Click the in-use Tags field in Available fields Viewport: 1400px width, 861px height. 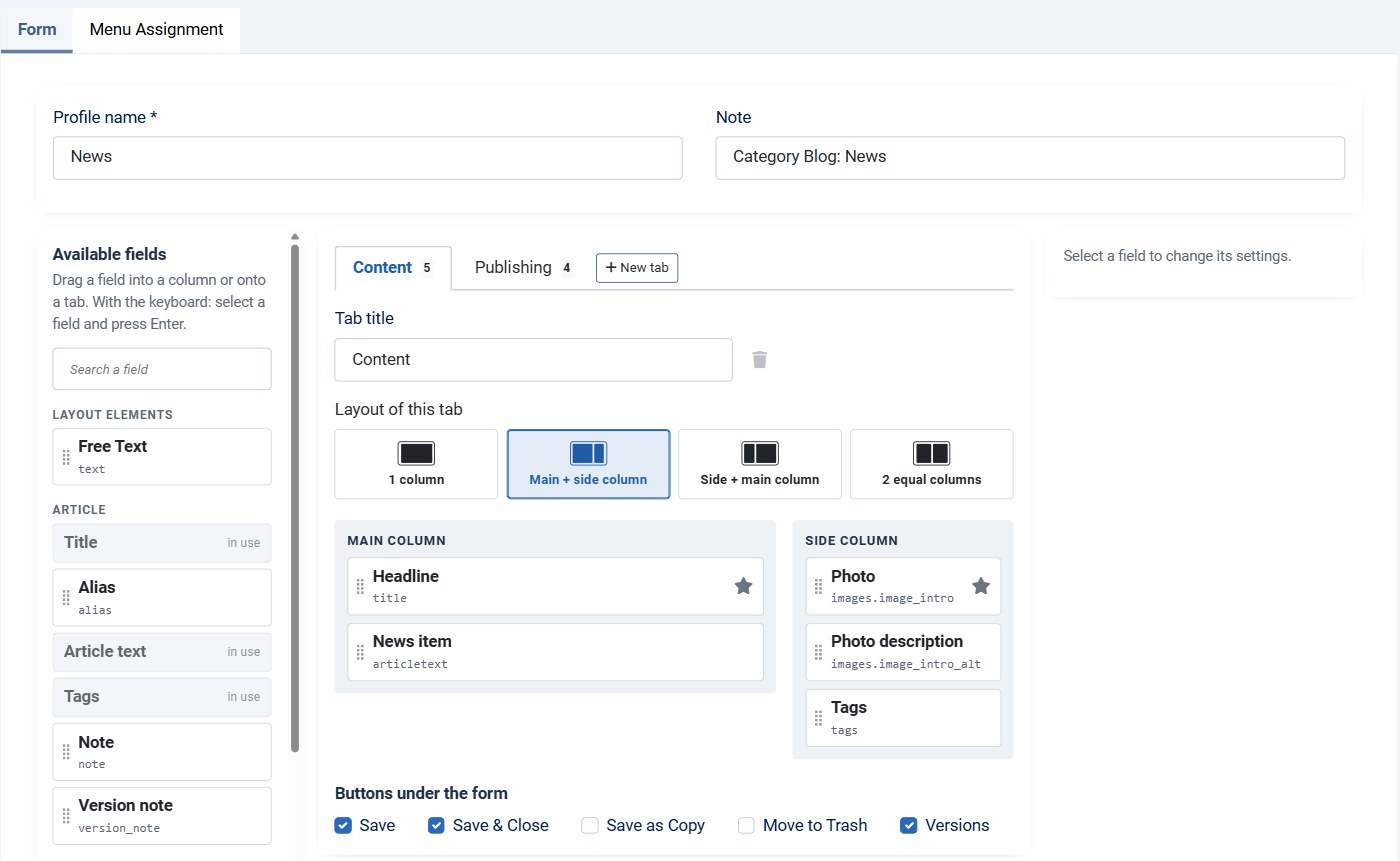point(162,697)
